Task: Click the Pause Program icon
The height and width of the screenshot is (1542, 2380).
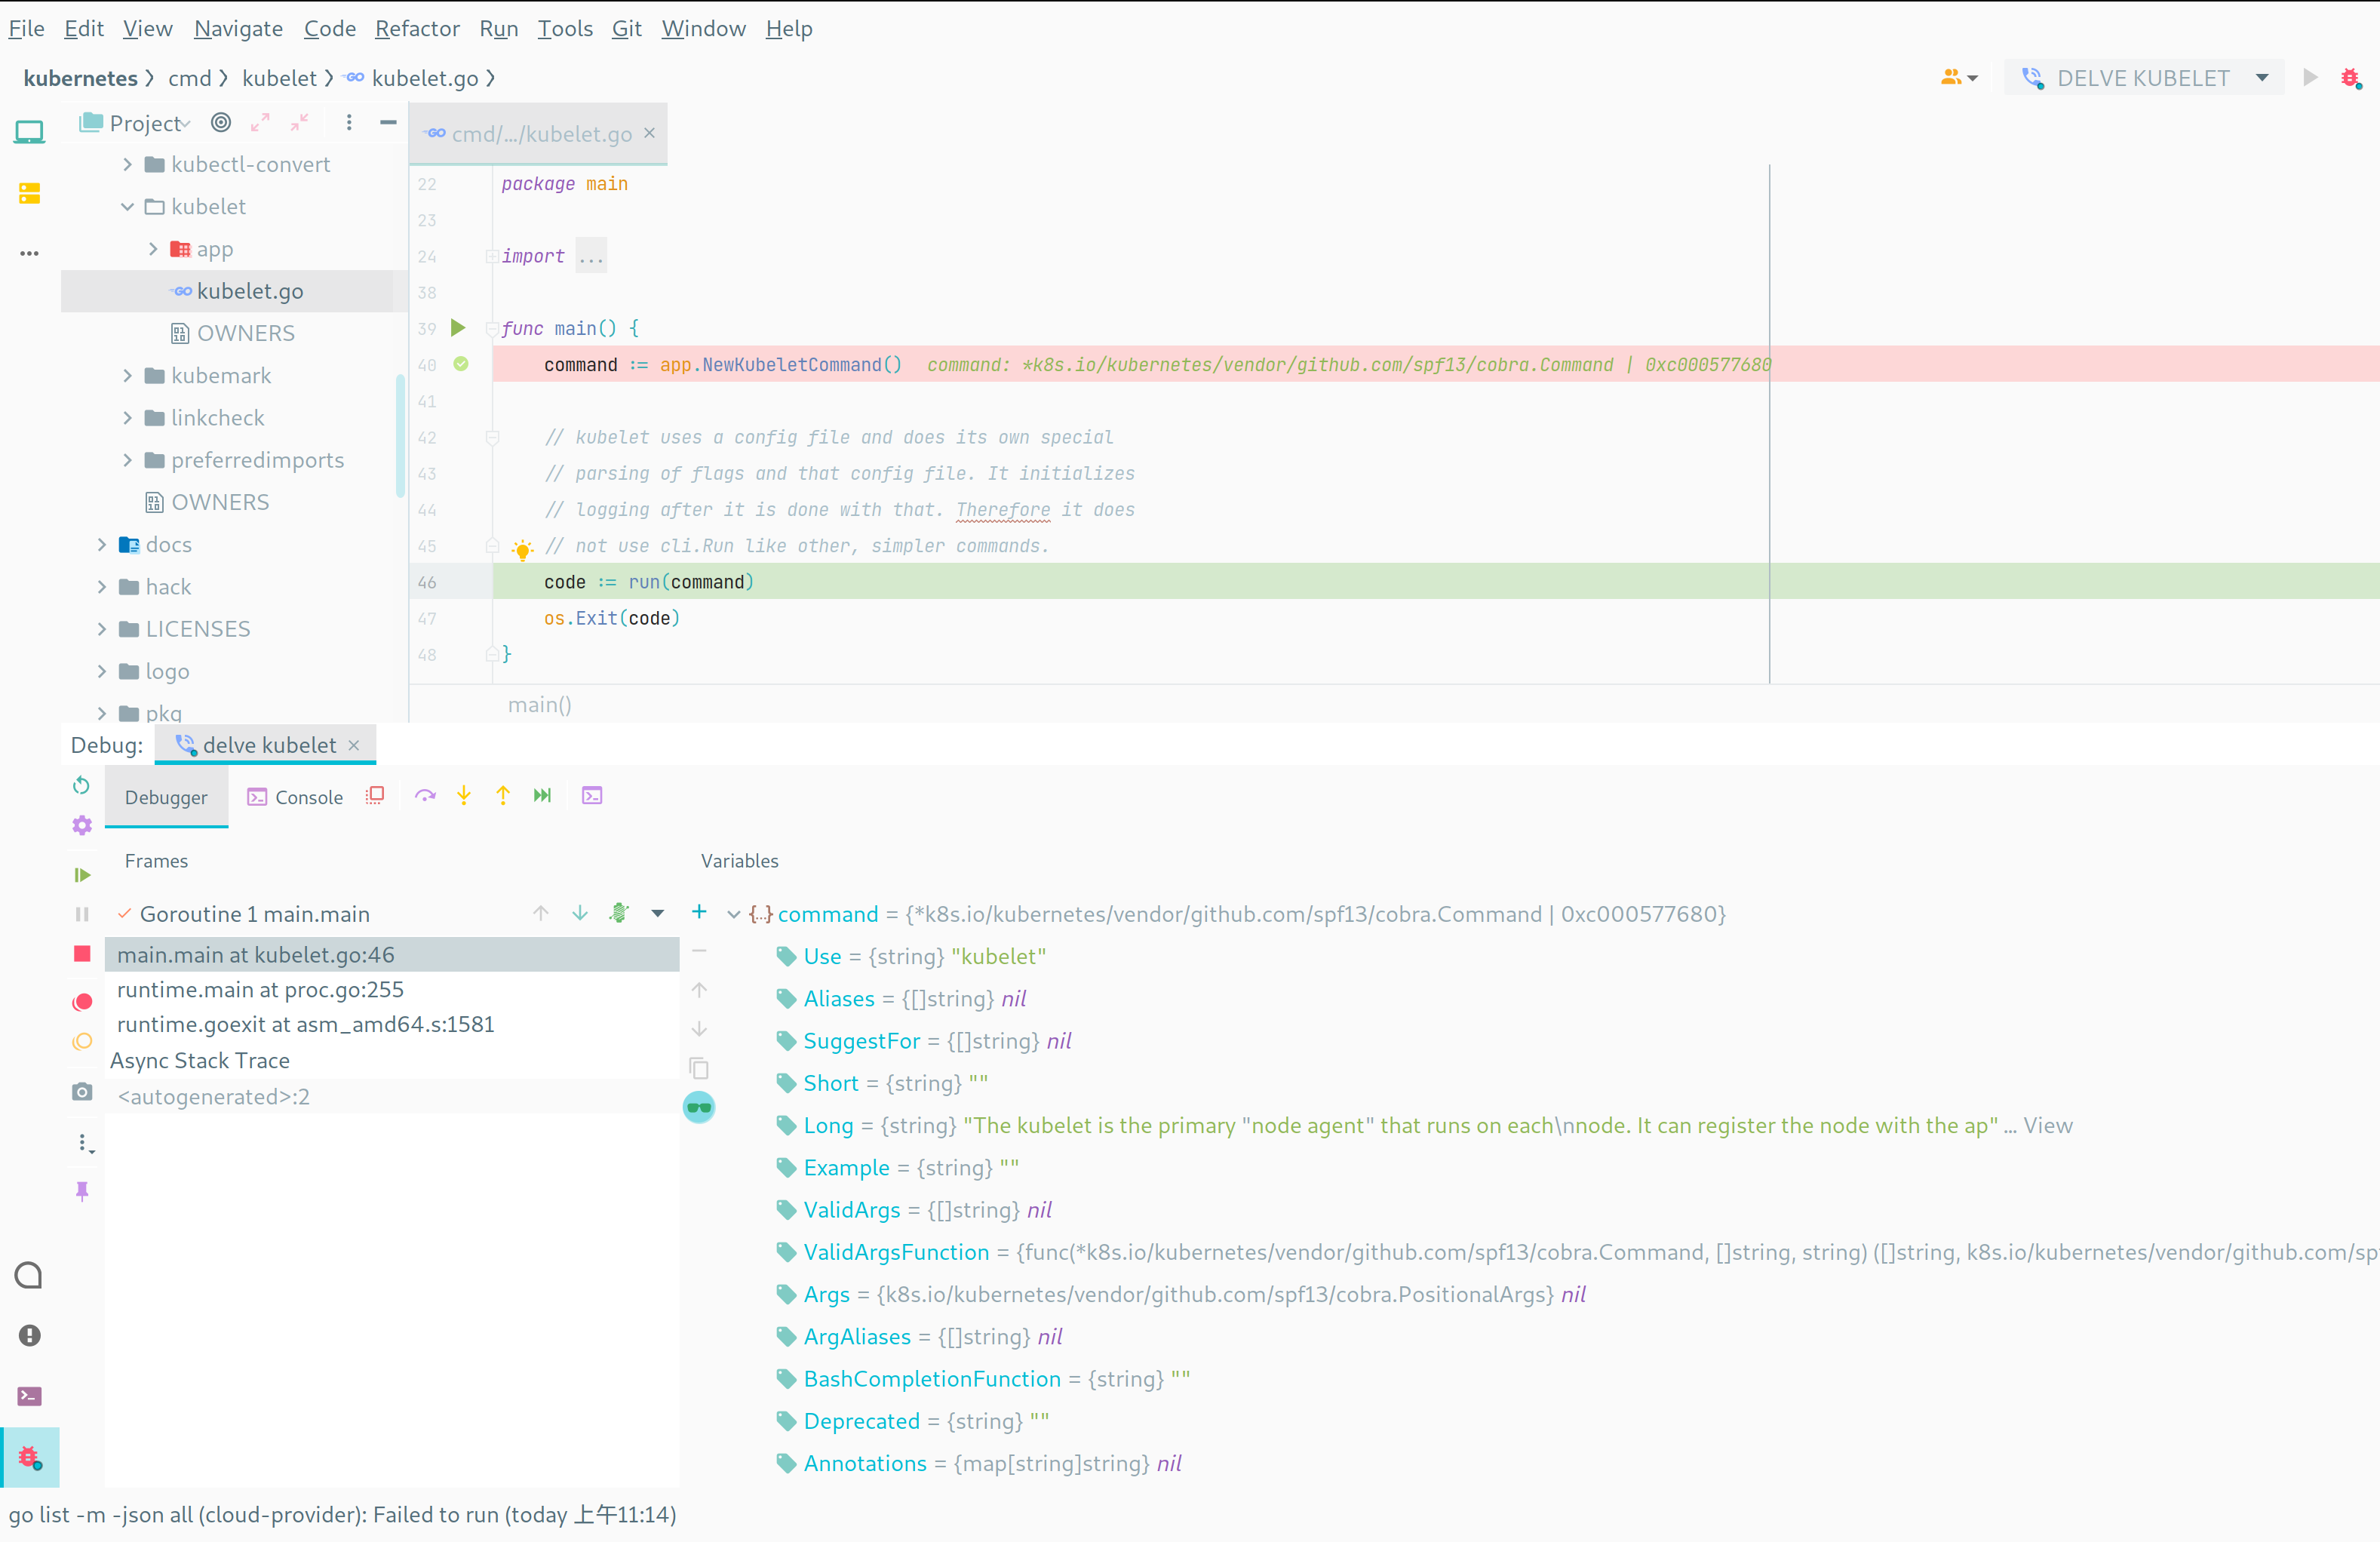Action: (82, 914)
